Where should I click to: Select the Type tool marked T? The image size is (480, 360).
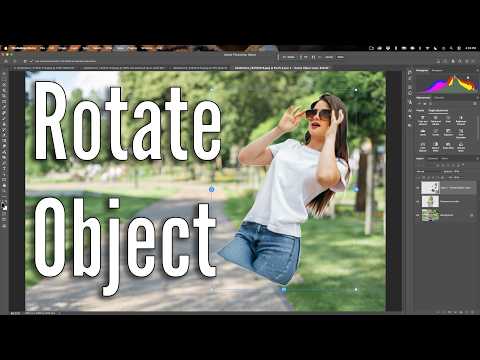point(4,169)
